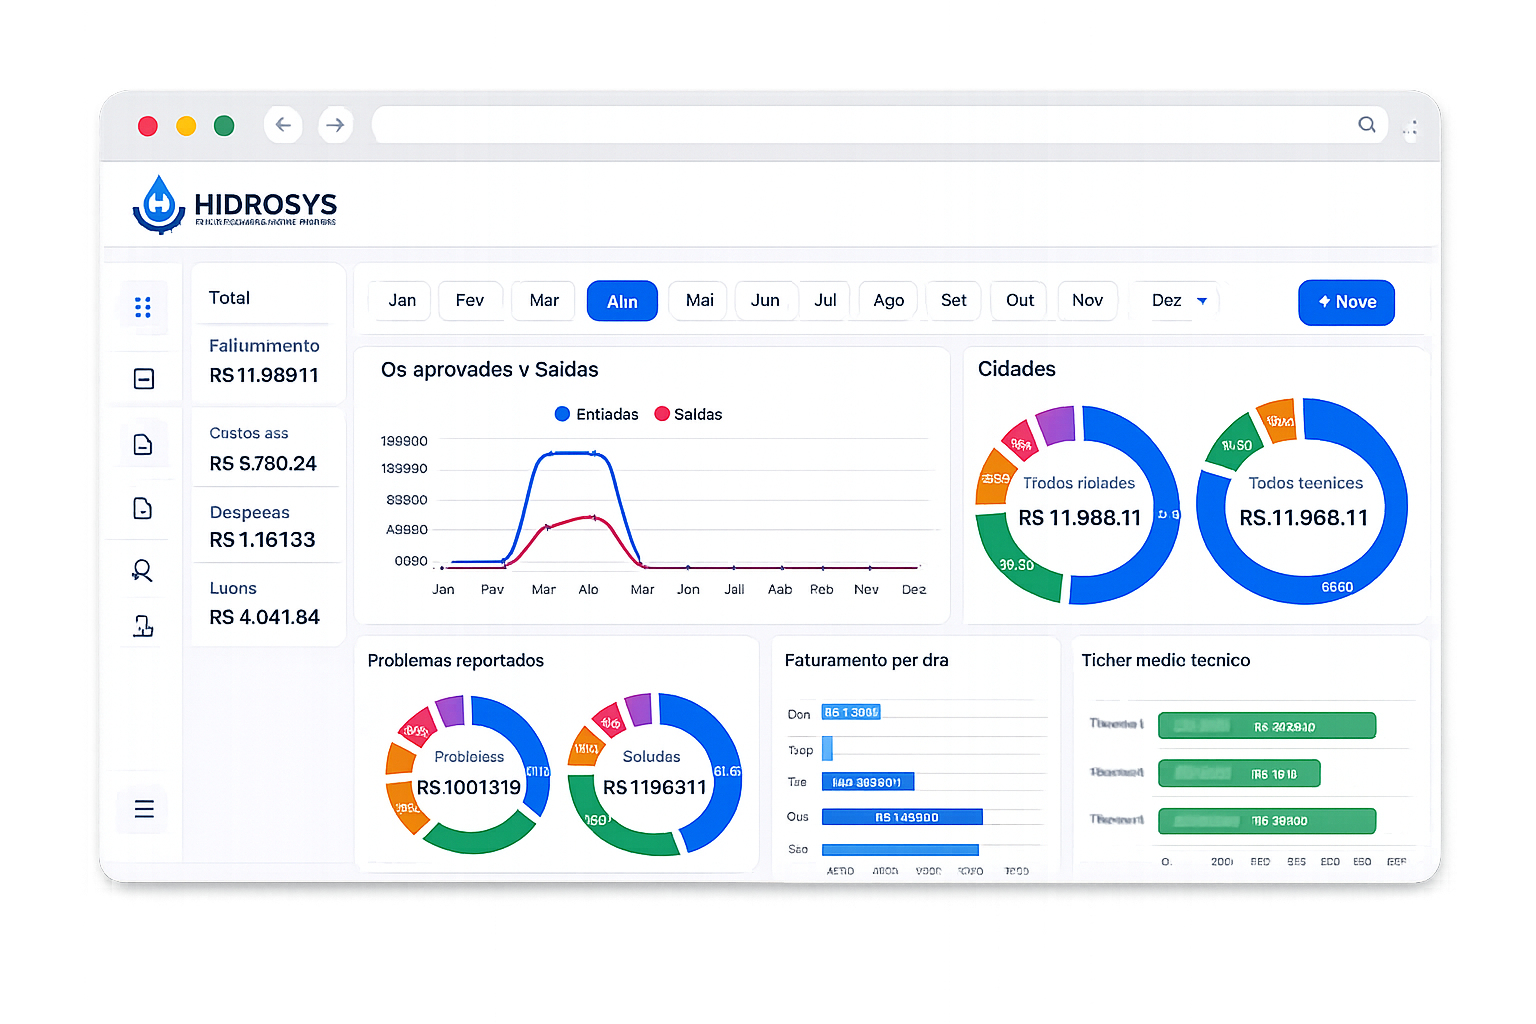Click the green bar labeled R$ 1618
Screen dimensions: 1536x1024
point(1239,773)
